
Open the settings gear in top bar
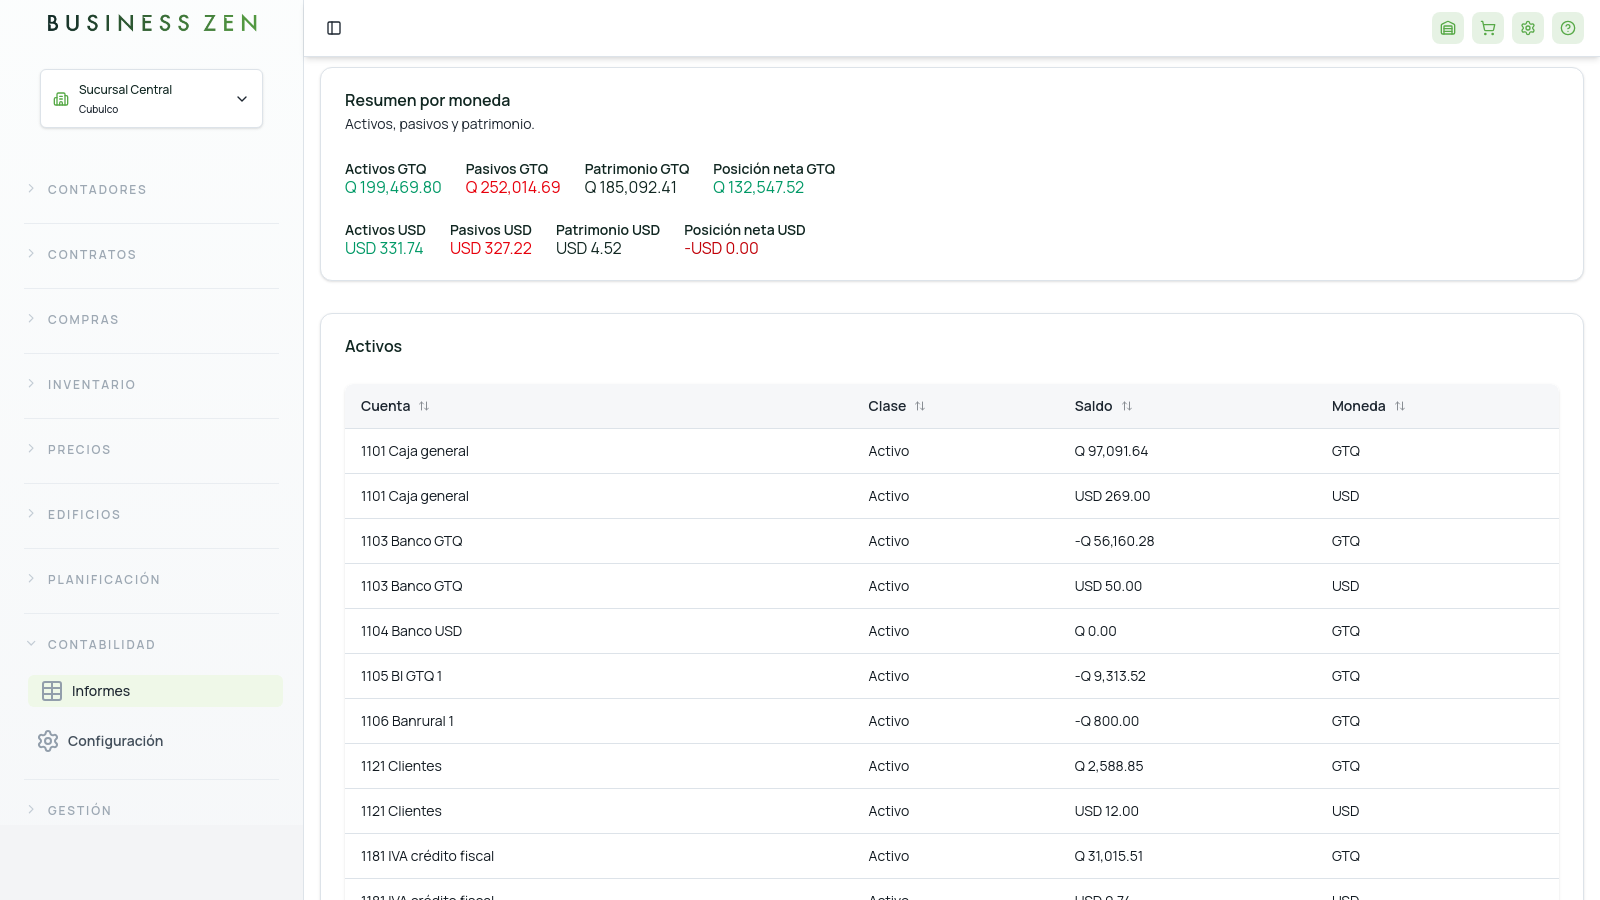click(1528, 28)
